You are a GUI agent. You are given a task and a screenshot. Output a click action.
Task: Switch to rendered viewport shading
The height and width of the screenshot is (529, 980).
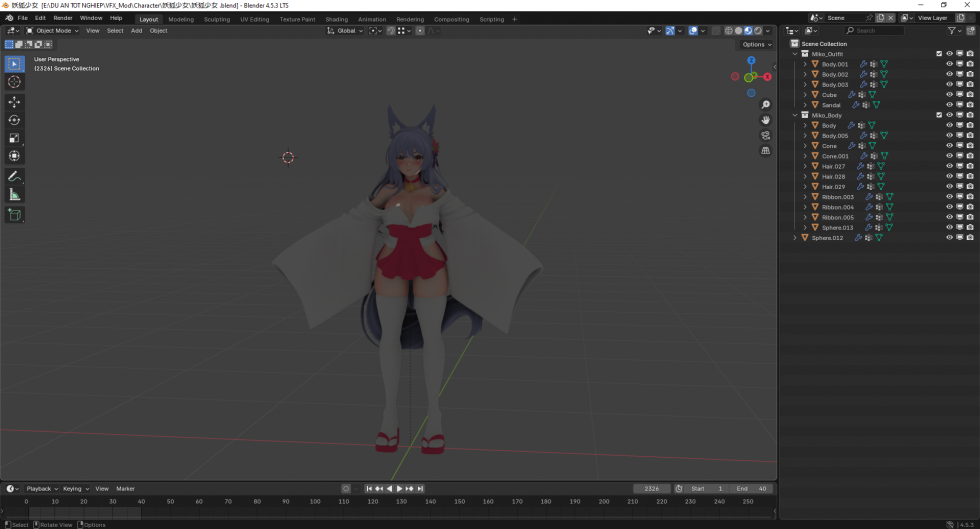pyautogui.click(x=758, y=31)
